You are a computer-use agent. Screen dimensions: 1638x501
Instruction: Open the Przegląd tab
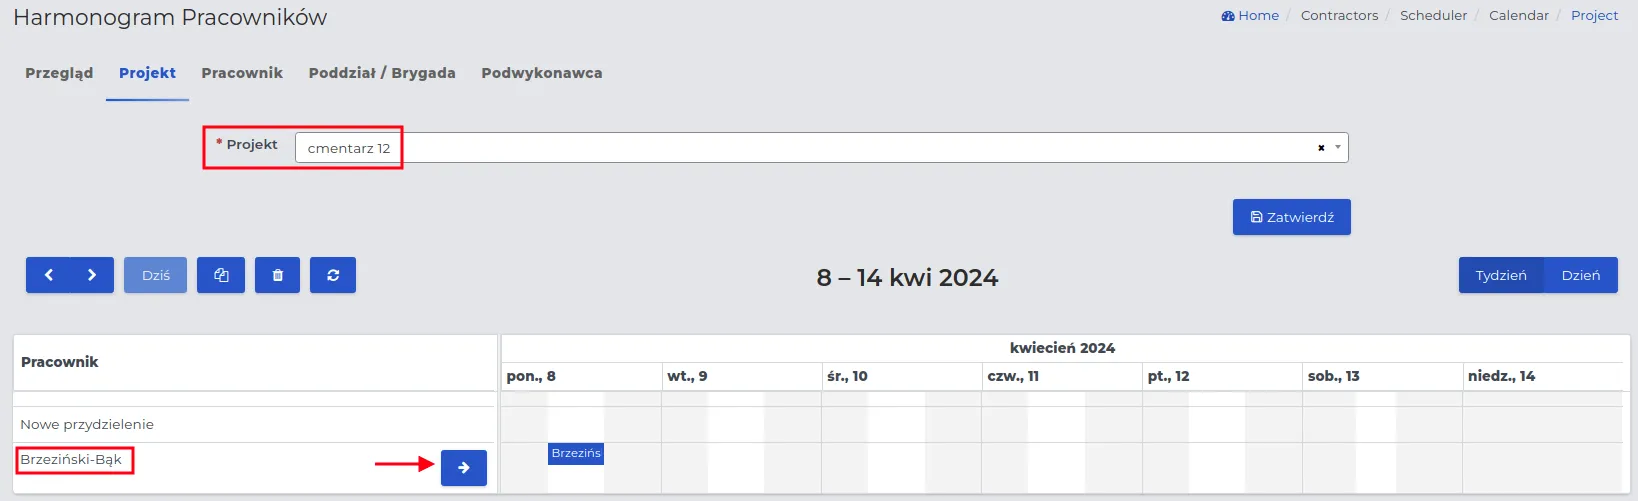[x=59, y=73]
